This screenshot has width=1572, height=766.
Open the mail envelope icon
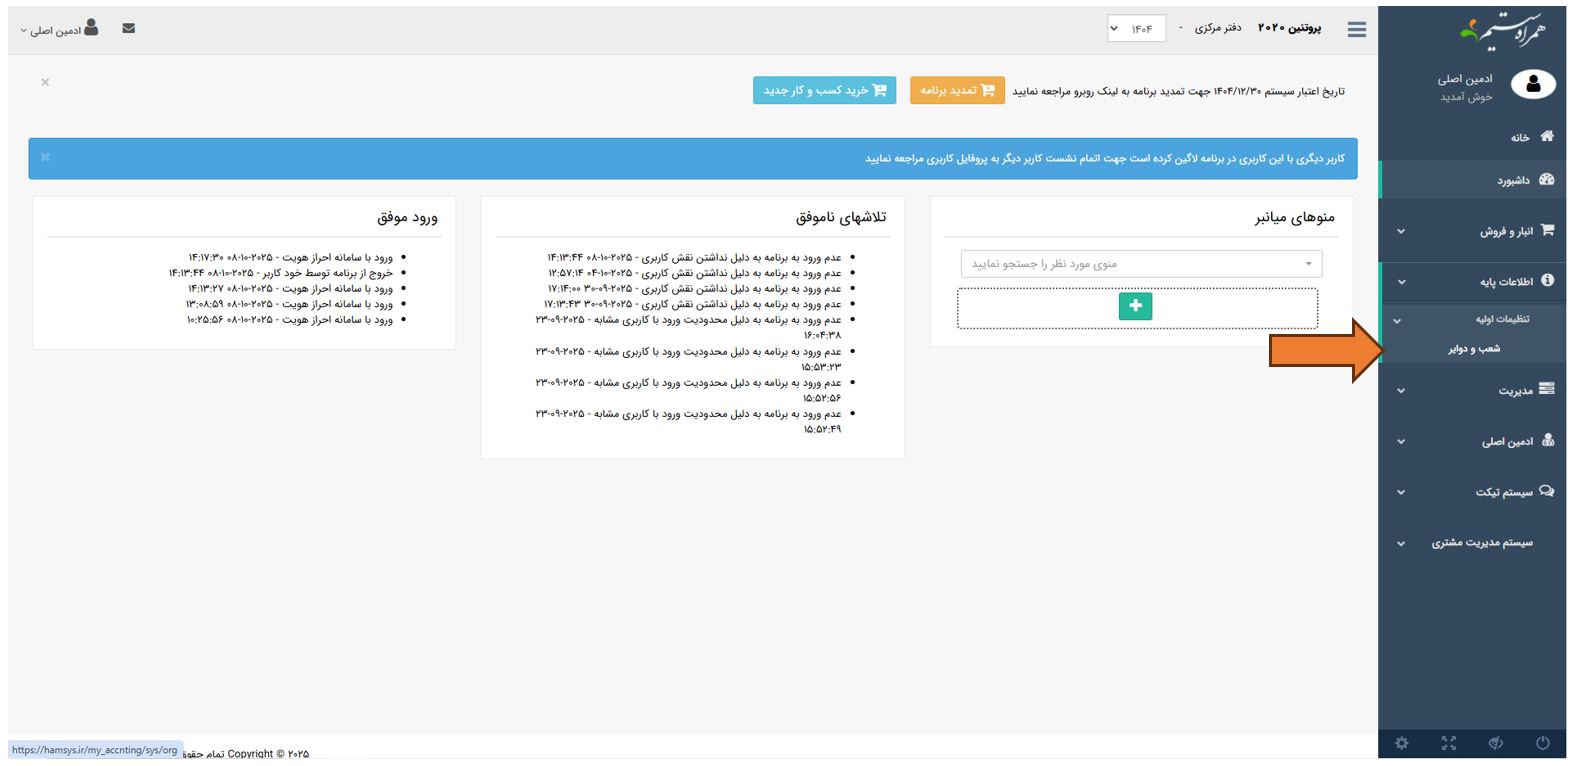(x=128, y=29)
